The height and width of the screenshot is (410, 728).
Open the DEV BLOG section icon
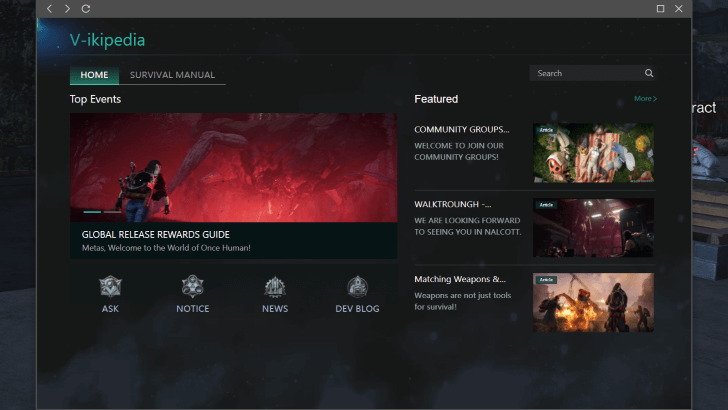[x=357, y=288]
